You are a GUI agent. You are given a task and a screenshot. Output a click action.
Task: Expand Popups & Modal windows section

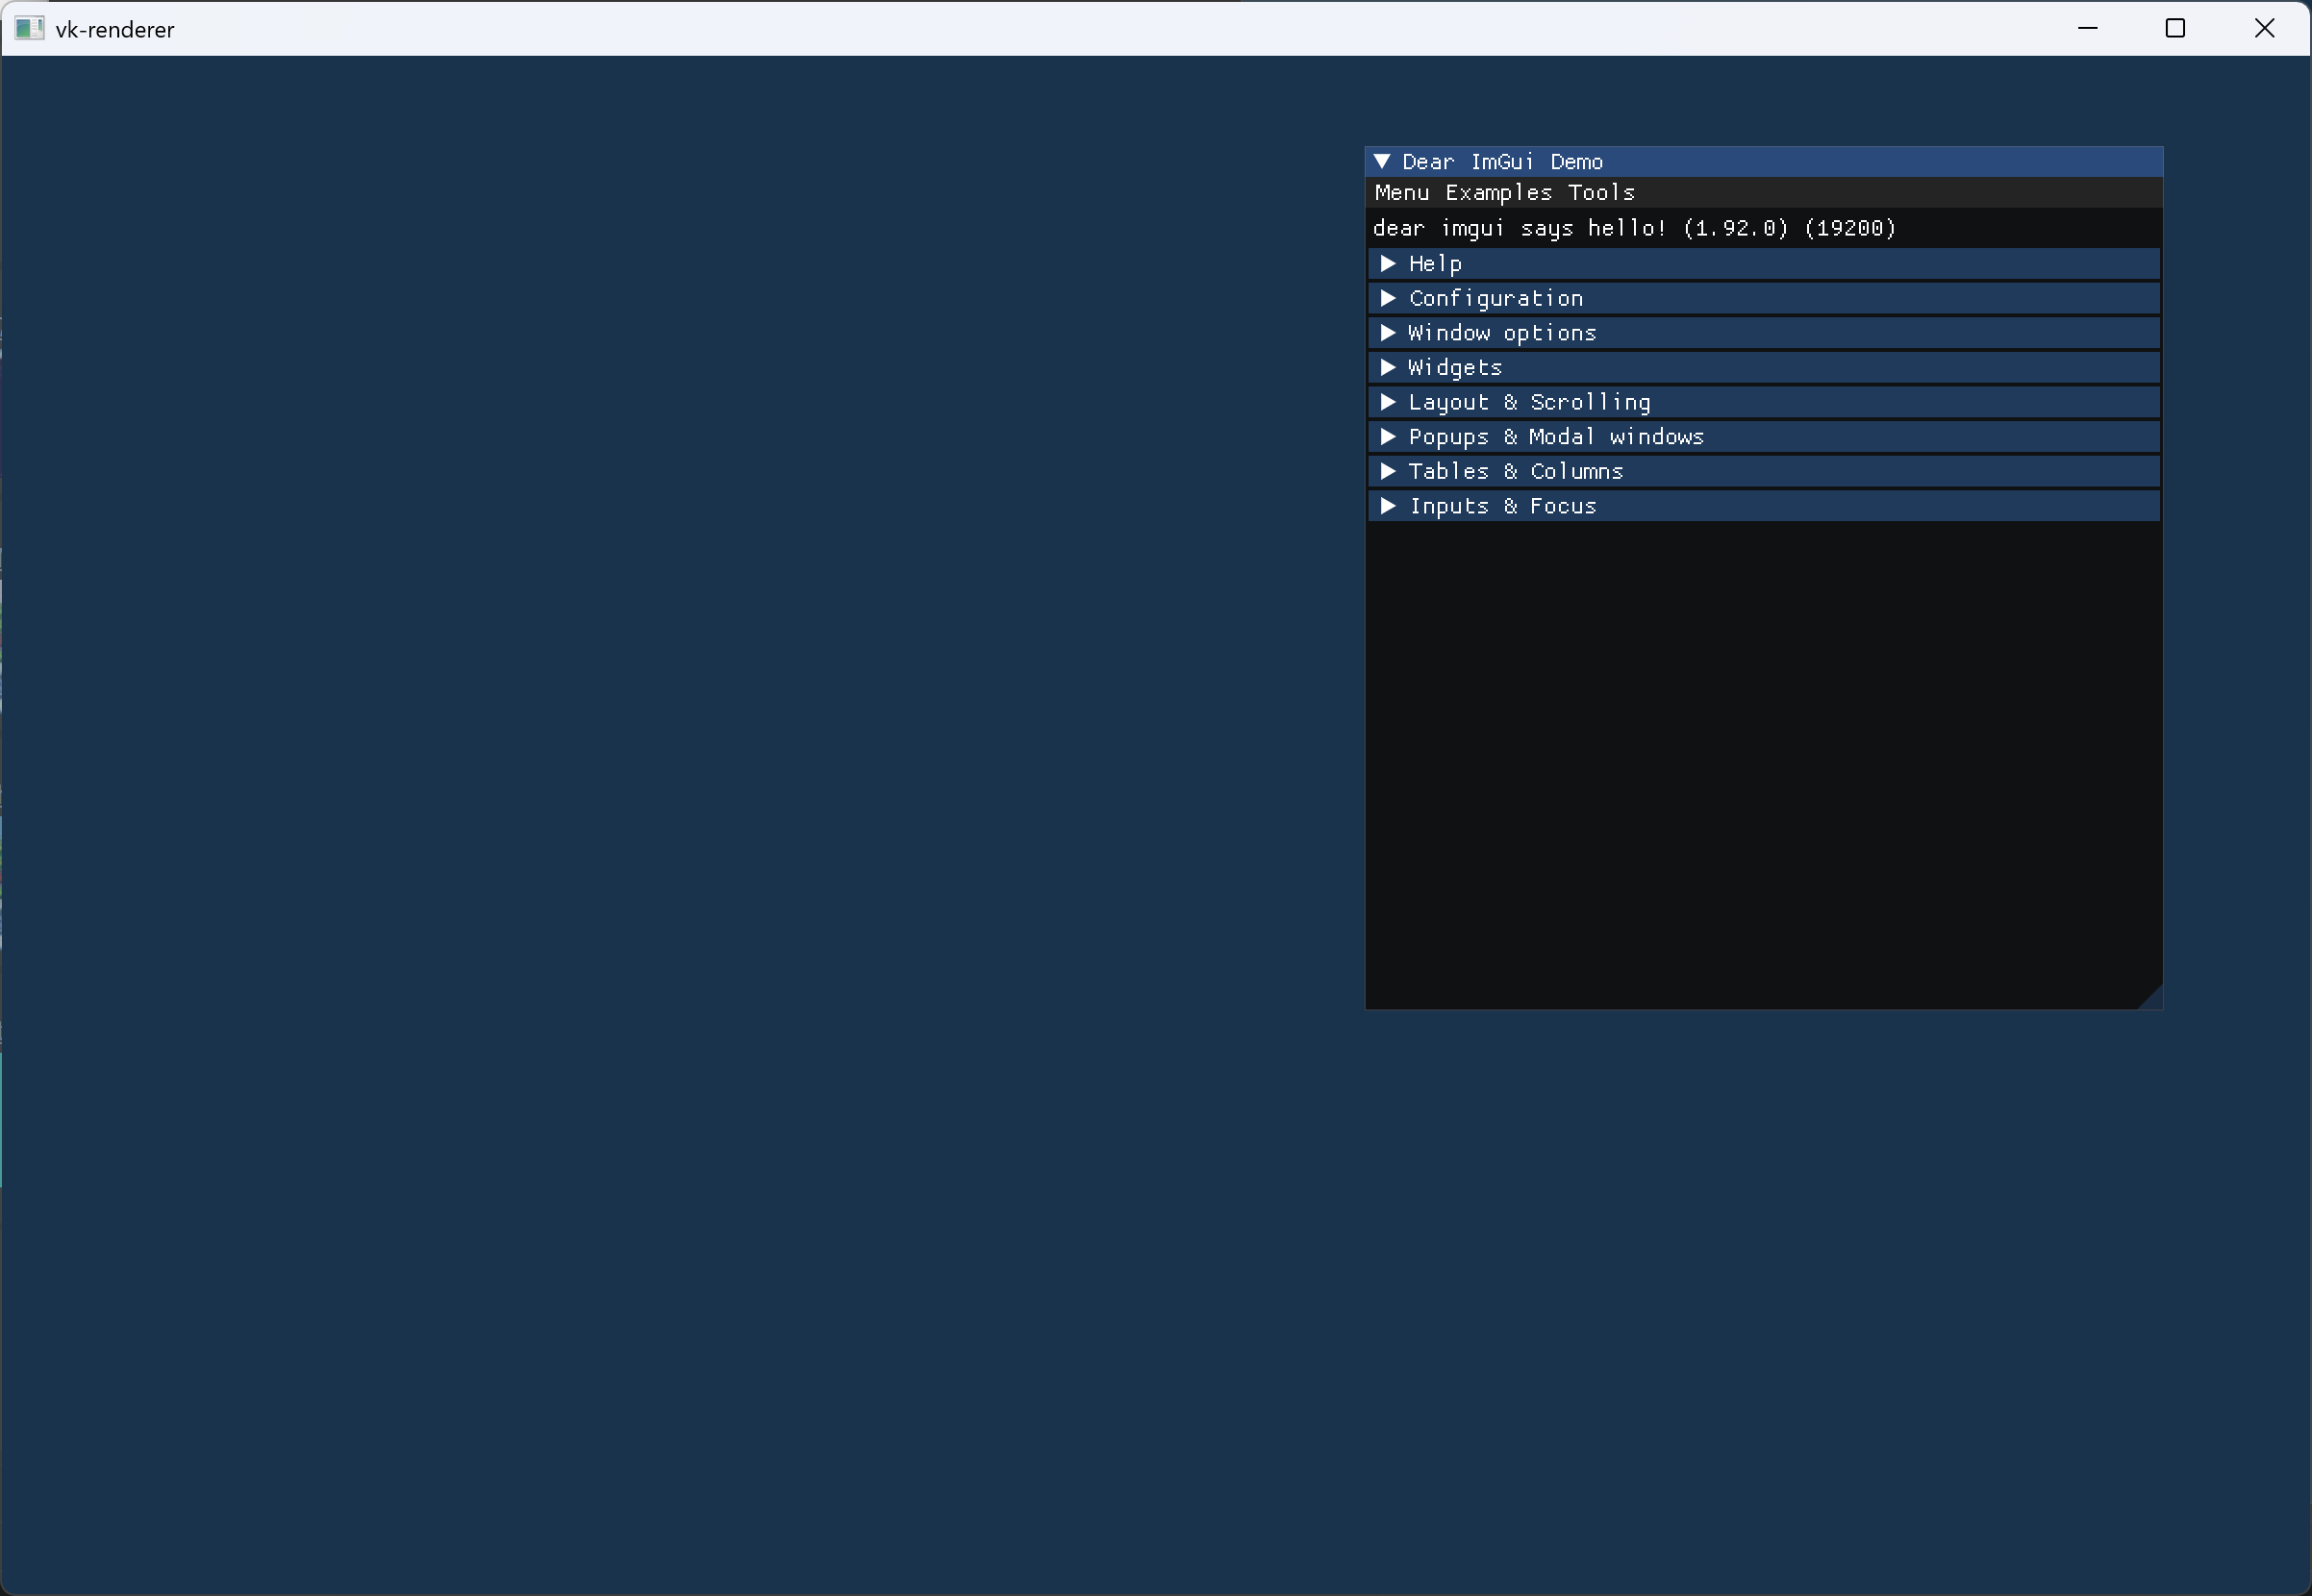coord(1763,437)
